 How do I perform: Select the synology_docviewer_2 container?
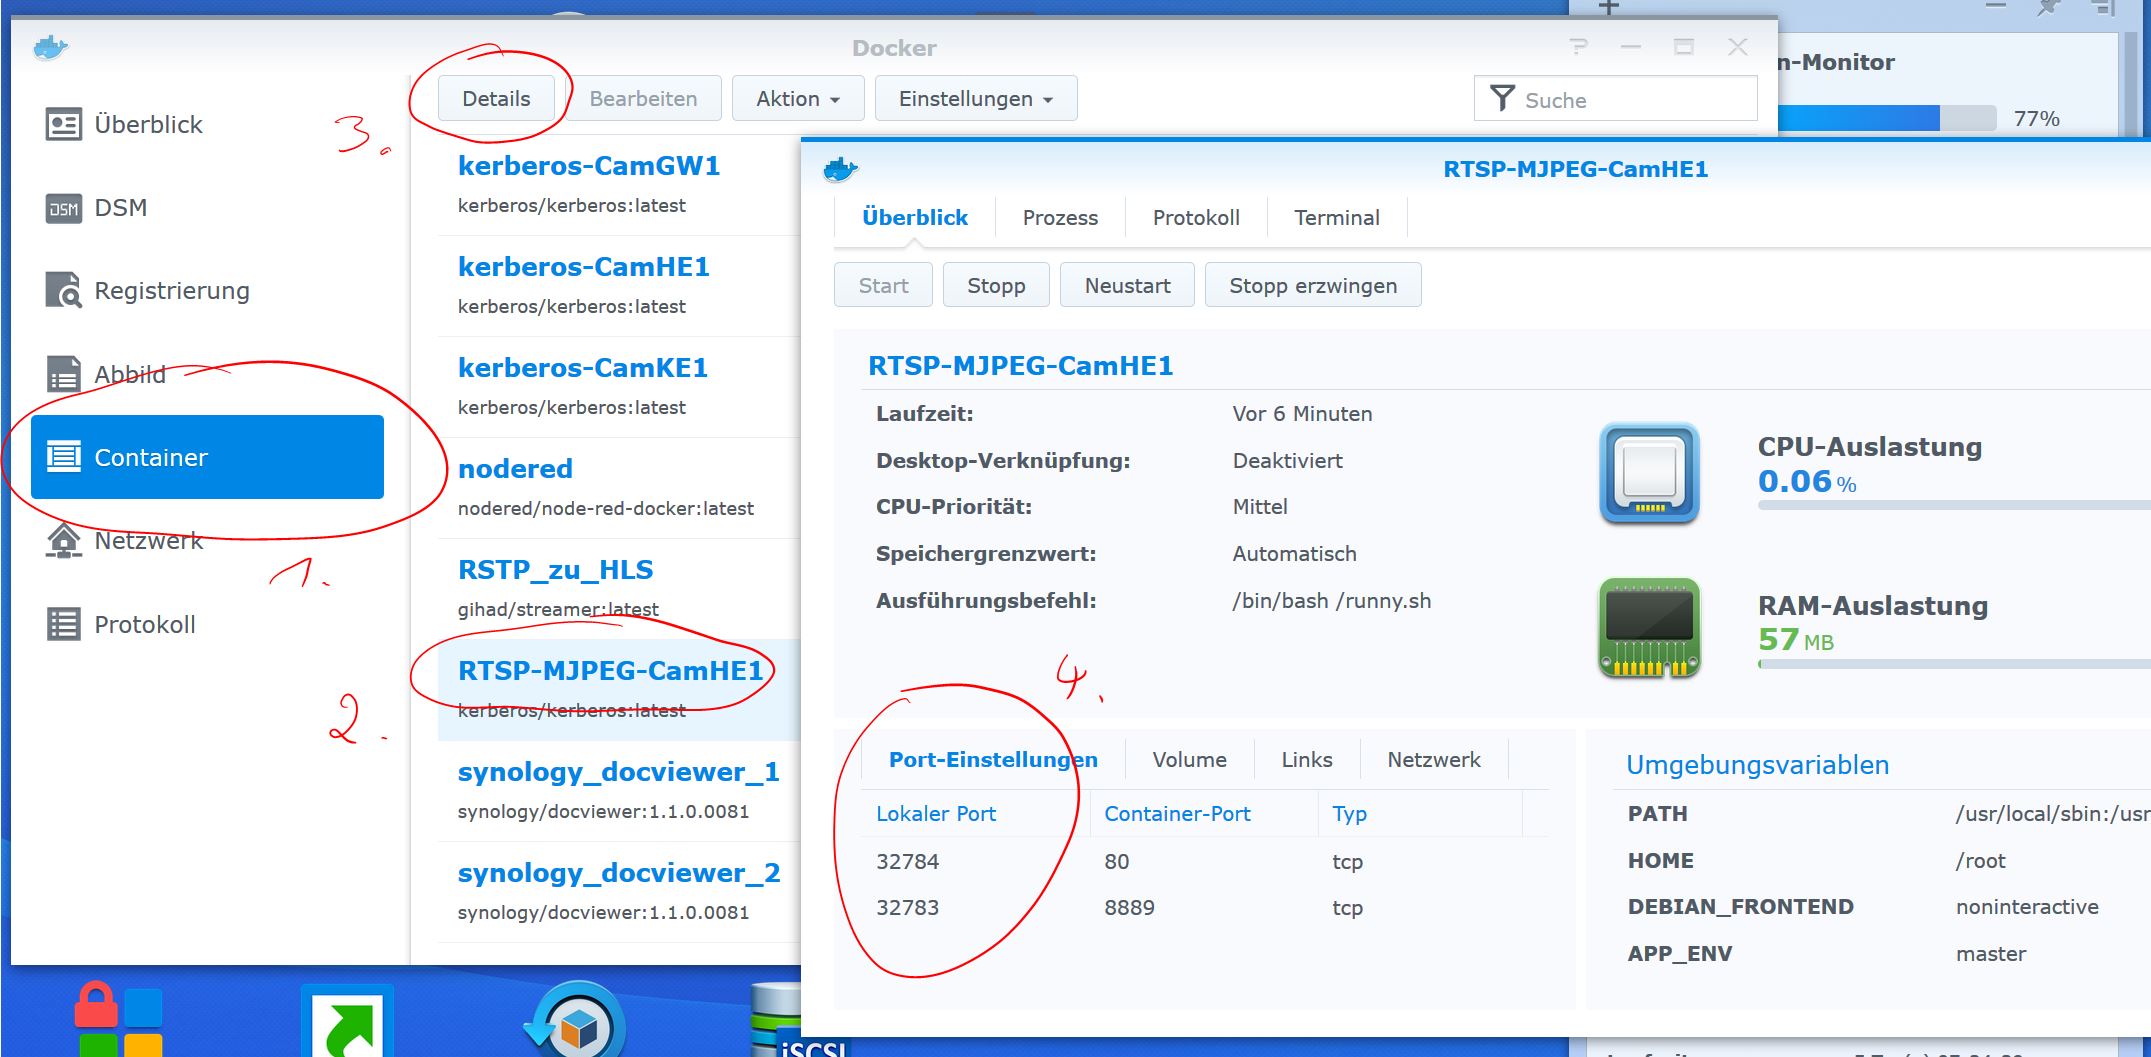tap(619, 892)
